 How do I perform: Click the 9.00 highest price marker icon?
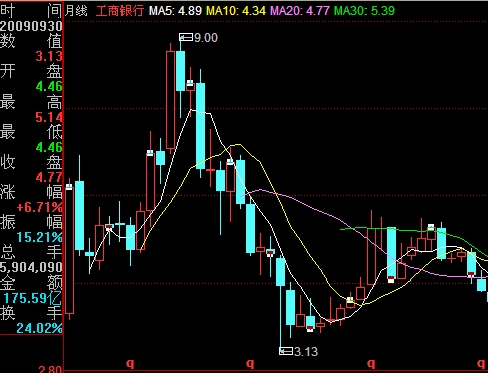point(186,37)
